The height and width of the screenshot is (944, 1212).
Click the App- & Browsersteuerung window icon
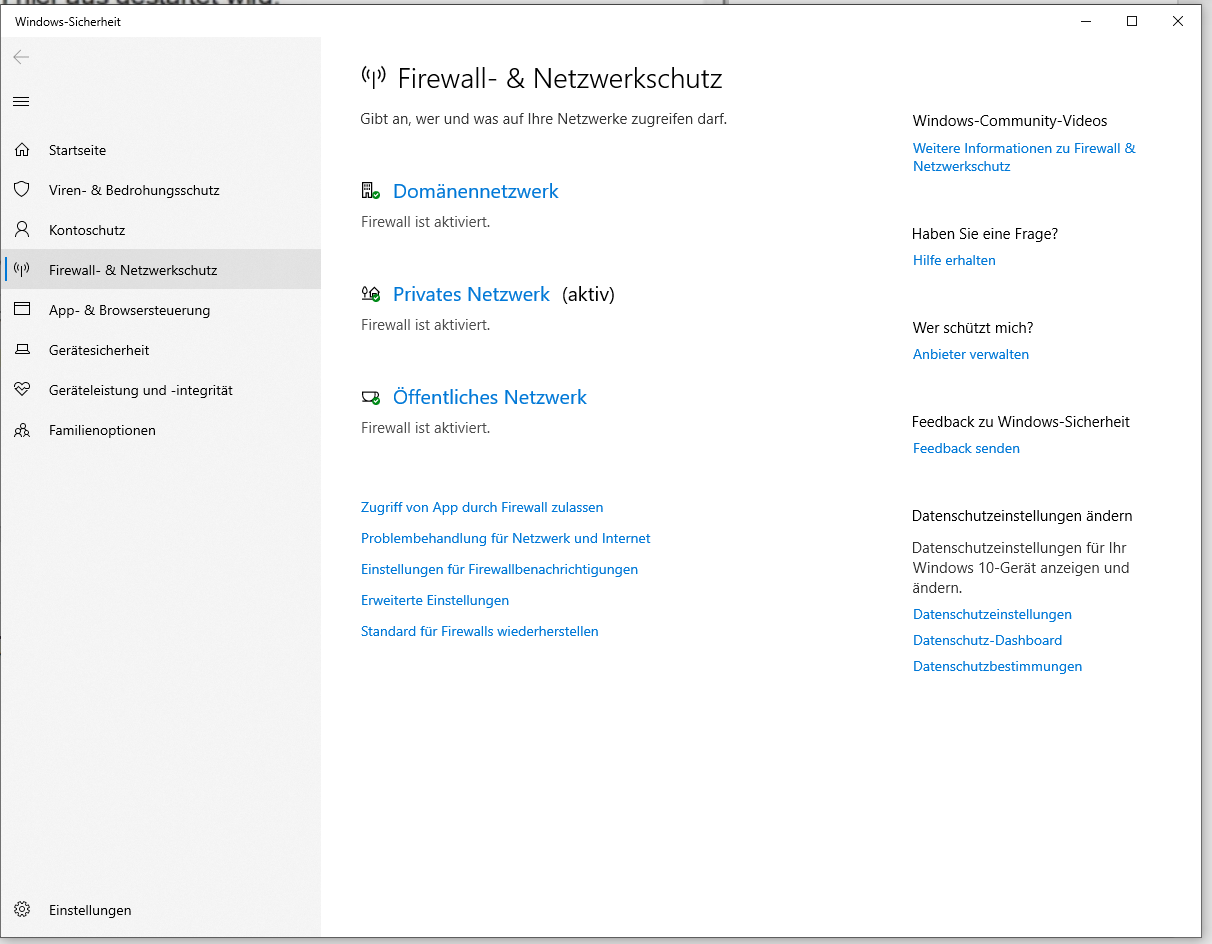[x=22, y=309]
